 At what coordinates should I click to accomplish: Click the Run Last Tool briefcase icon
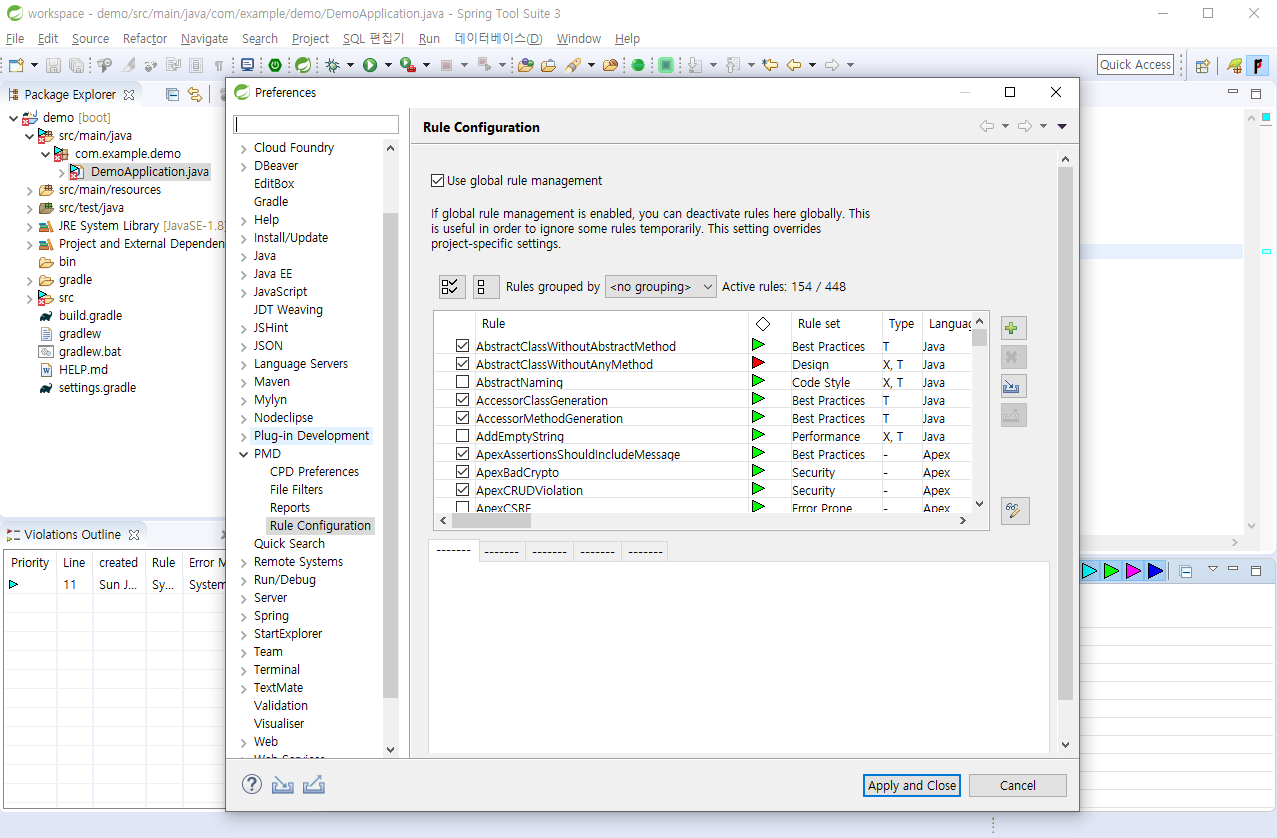407,65
